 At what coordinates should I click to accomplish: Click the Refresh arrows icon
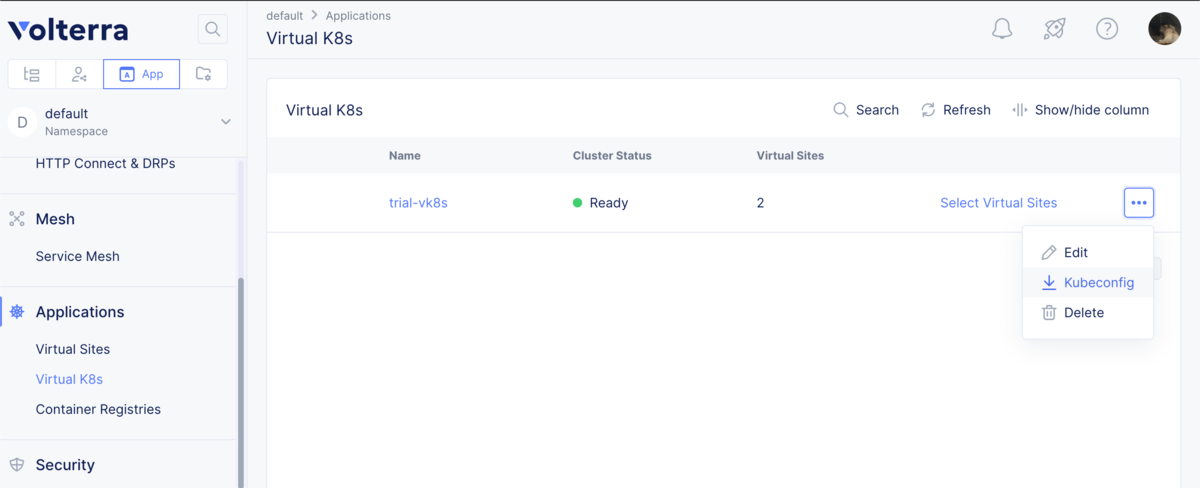928,110
